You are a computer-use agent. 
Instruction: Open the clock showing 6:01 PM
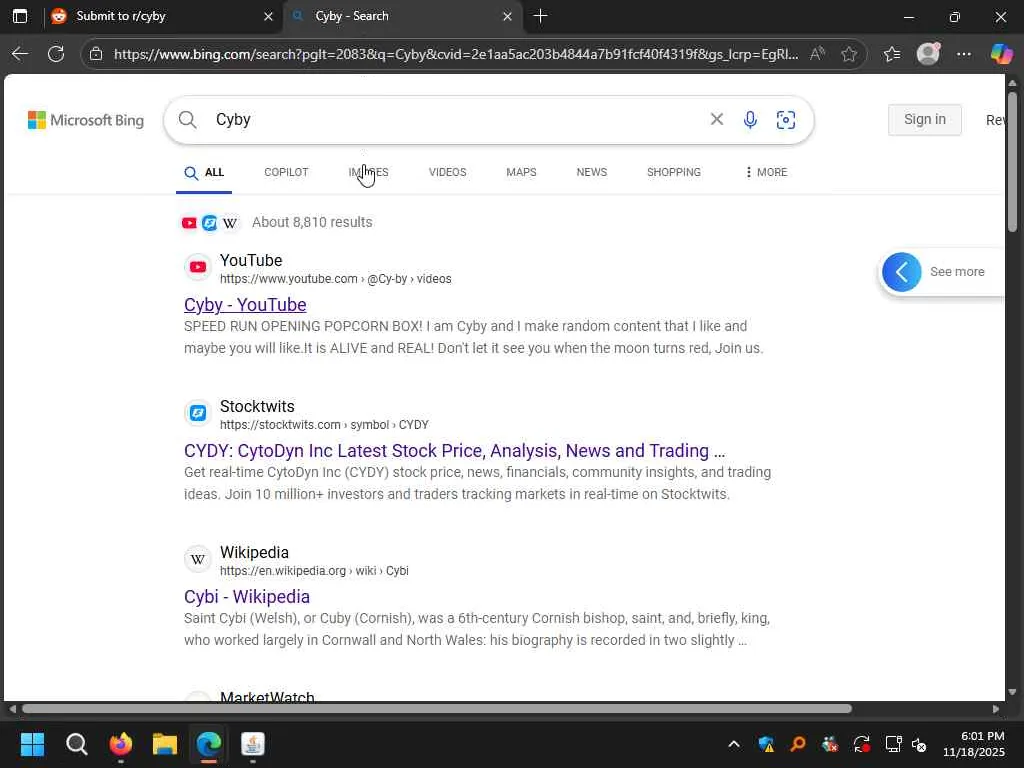point(974,744)
